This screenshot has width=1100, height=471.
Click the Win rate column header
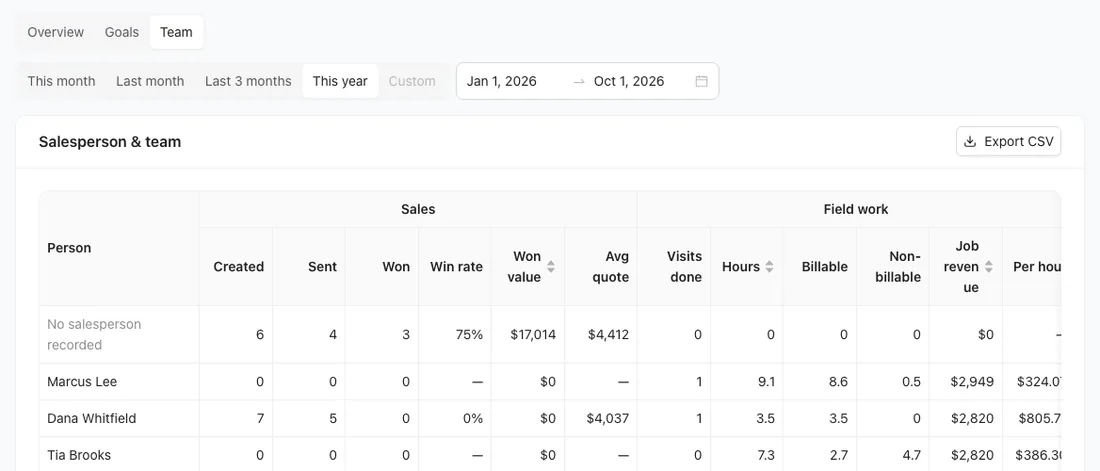pyautogui.click(x=456, y=267)
